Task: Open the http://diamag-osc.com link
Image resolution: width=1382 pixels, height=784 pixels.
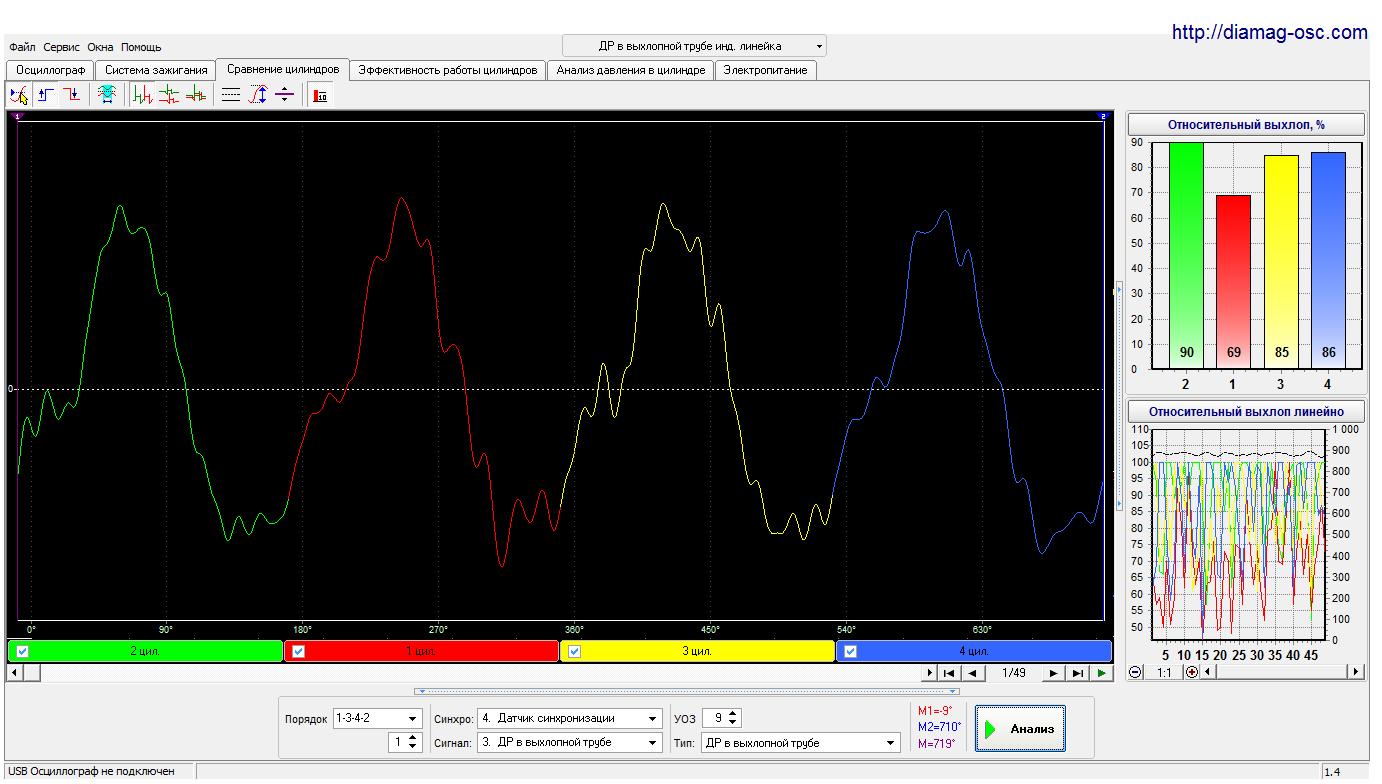Action: pos(1269,32)
